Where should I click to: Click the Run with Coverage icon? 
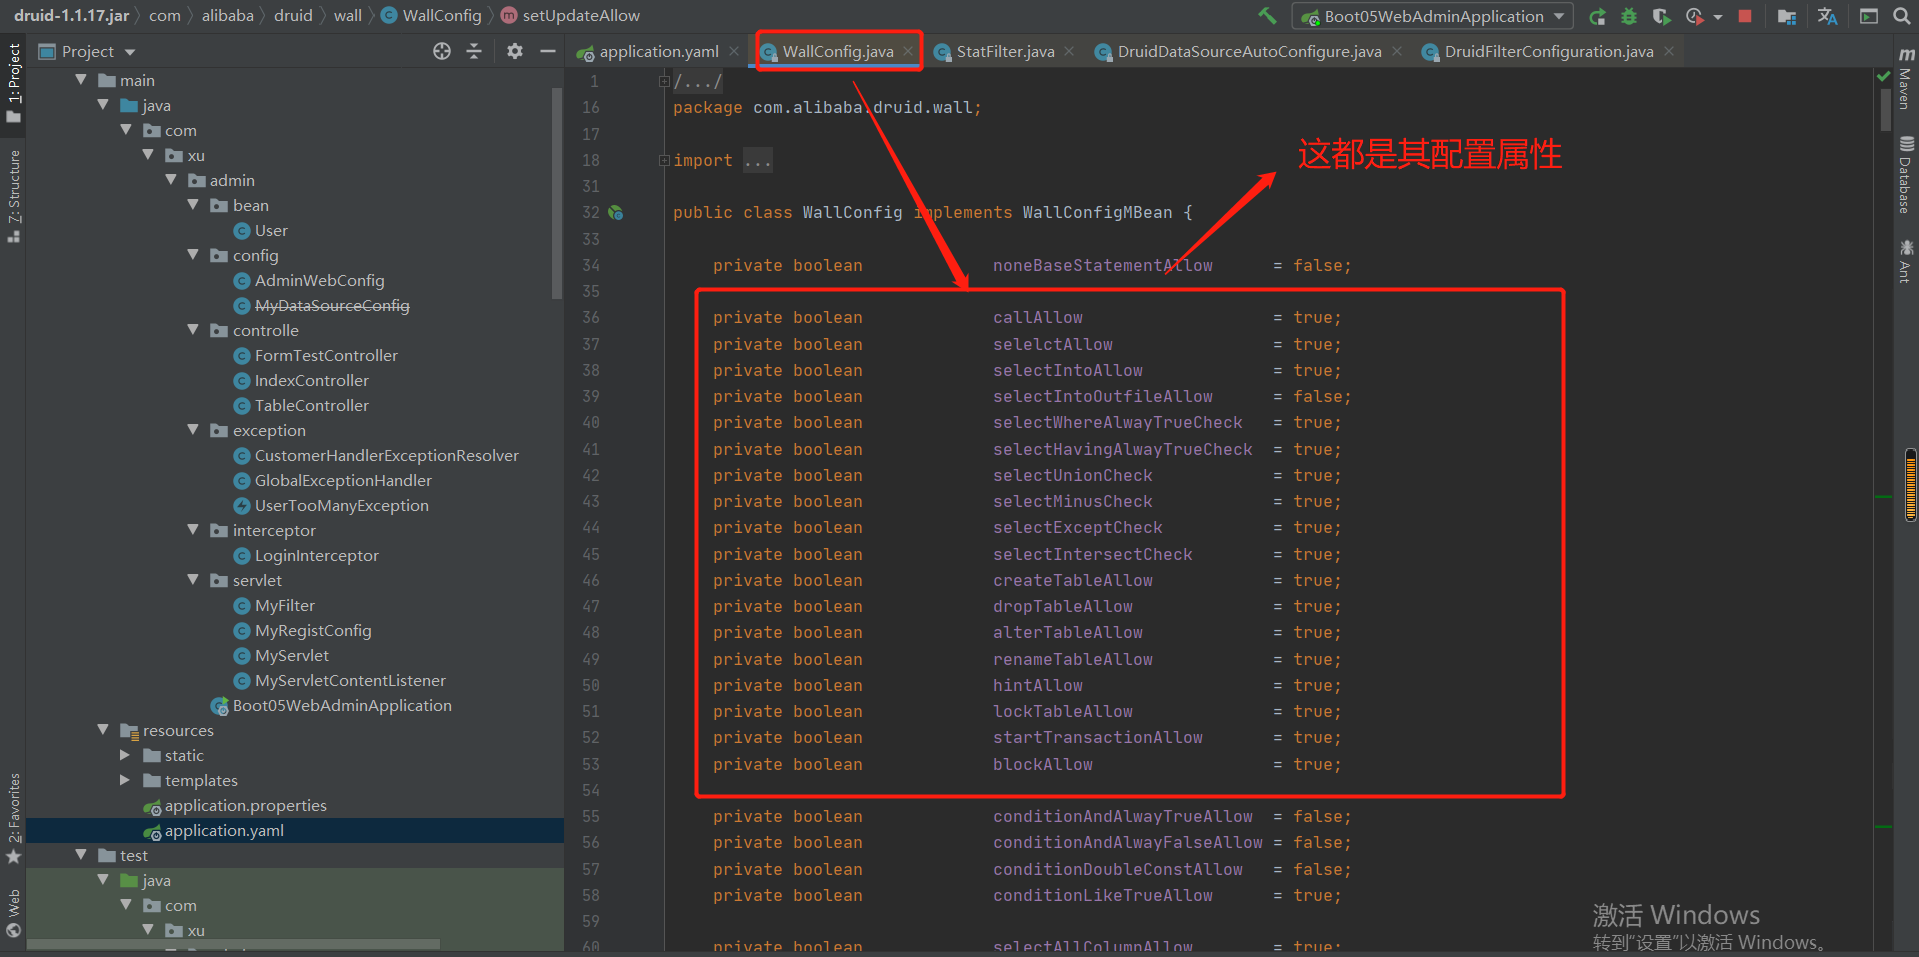click(x=1661, y=16)
